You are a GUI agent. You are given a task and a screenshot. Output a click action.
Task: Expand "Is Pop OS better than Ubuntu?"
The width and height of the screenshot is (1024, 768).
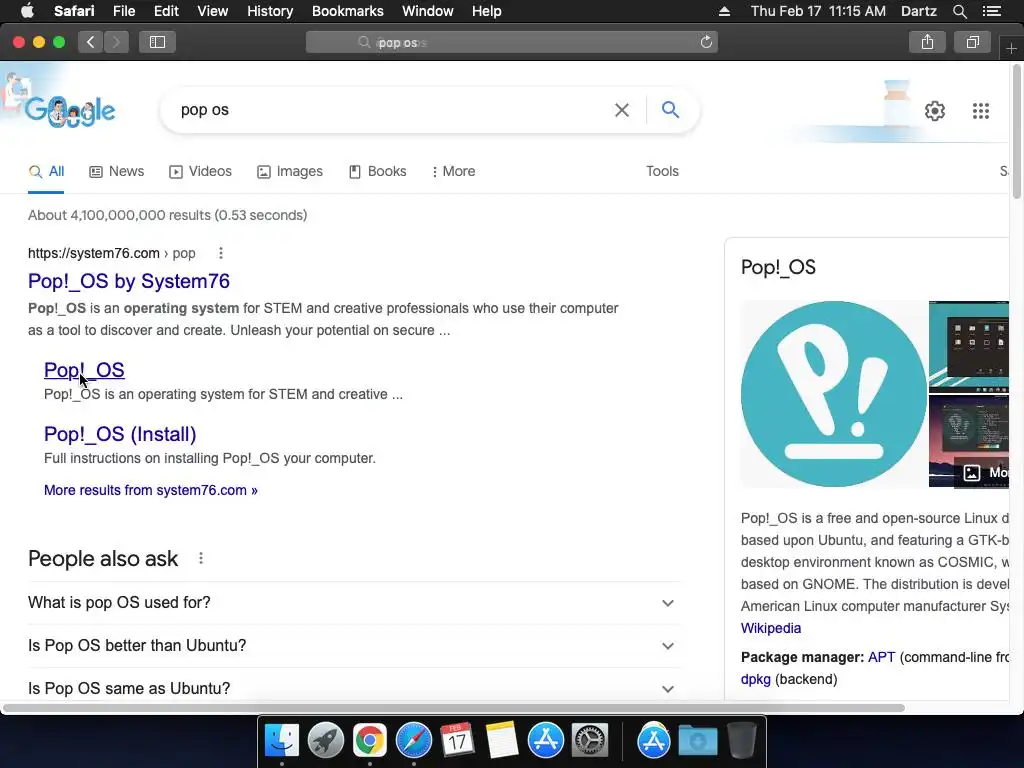pyautogui.click(x=354, y=645)
